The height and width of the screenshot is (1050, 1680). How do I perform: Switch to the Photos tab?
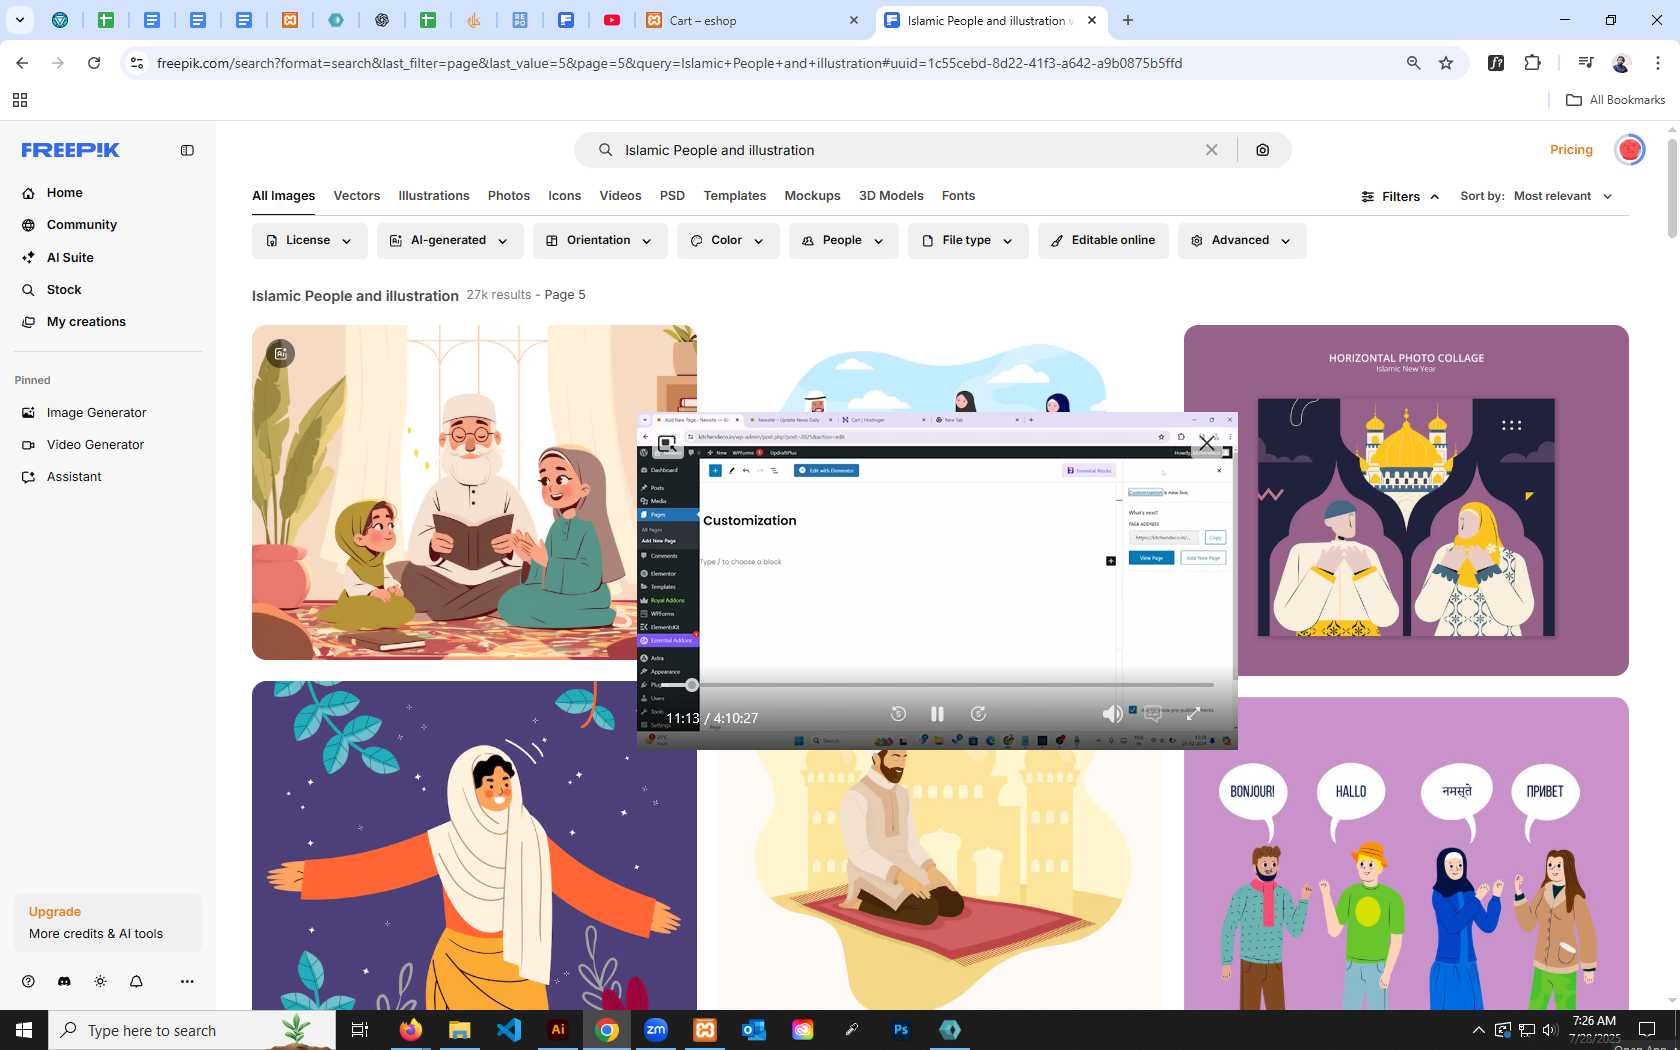[x=509, y=196]
